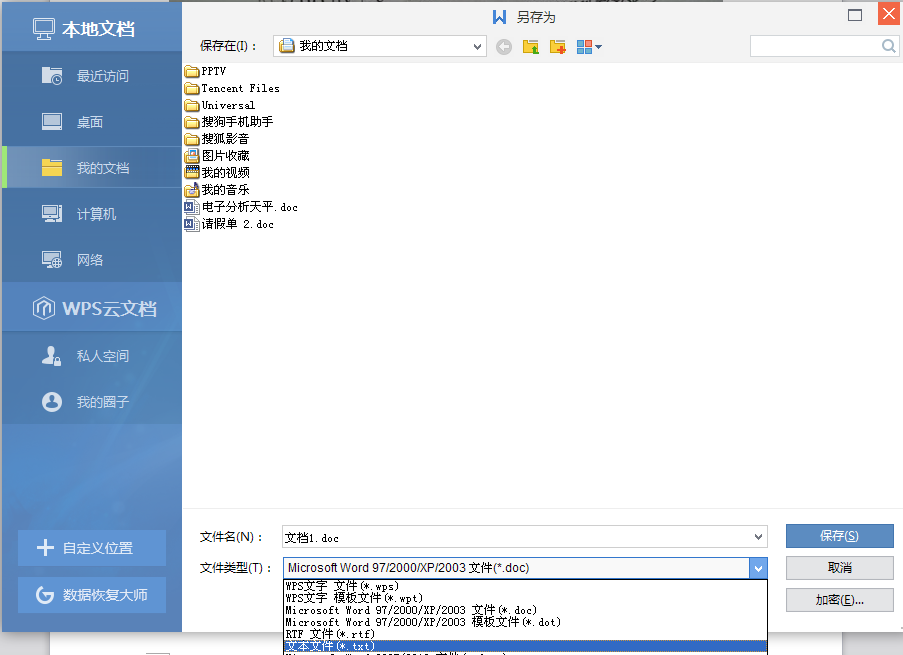The height and width of the screenshot is (655, 903).
Task: Choose WPS文字 文件(*.wps) file type
Action: [525, 586]
